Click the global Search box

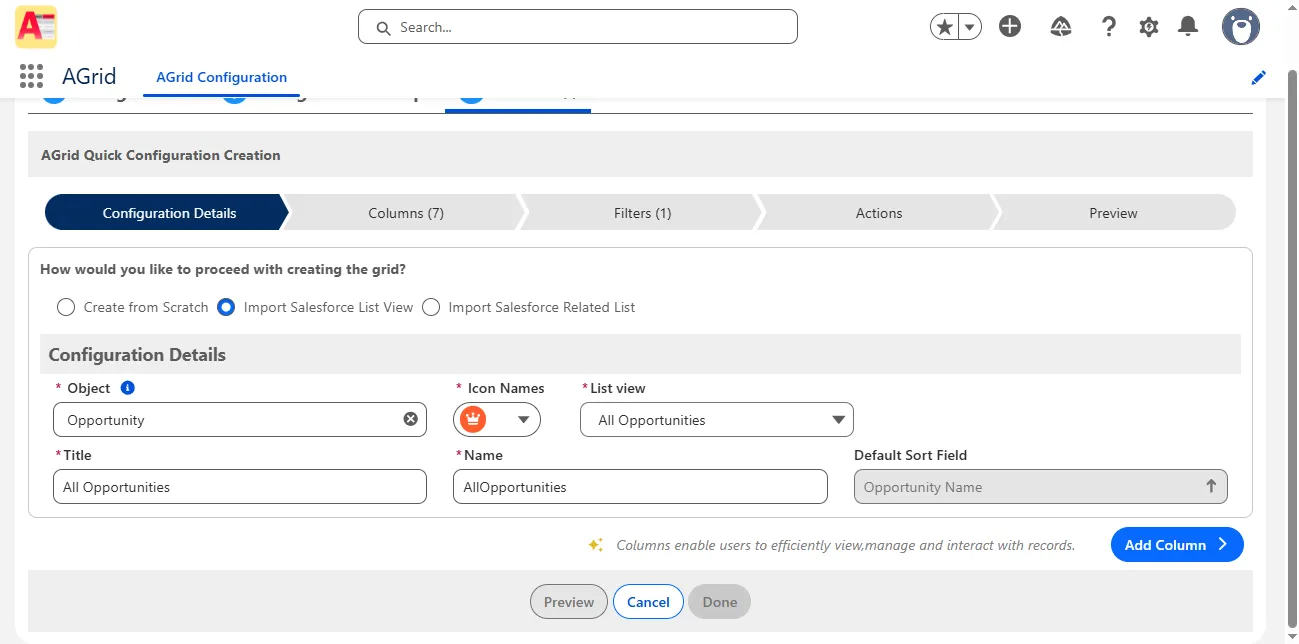pos(578,27)
